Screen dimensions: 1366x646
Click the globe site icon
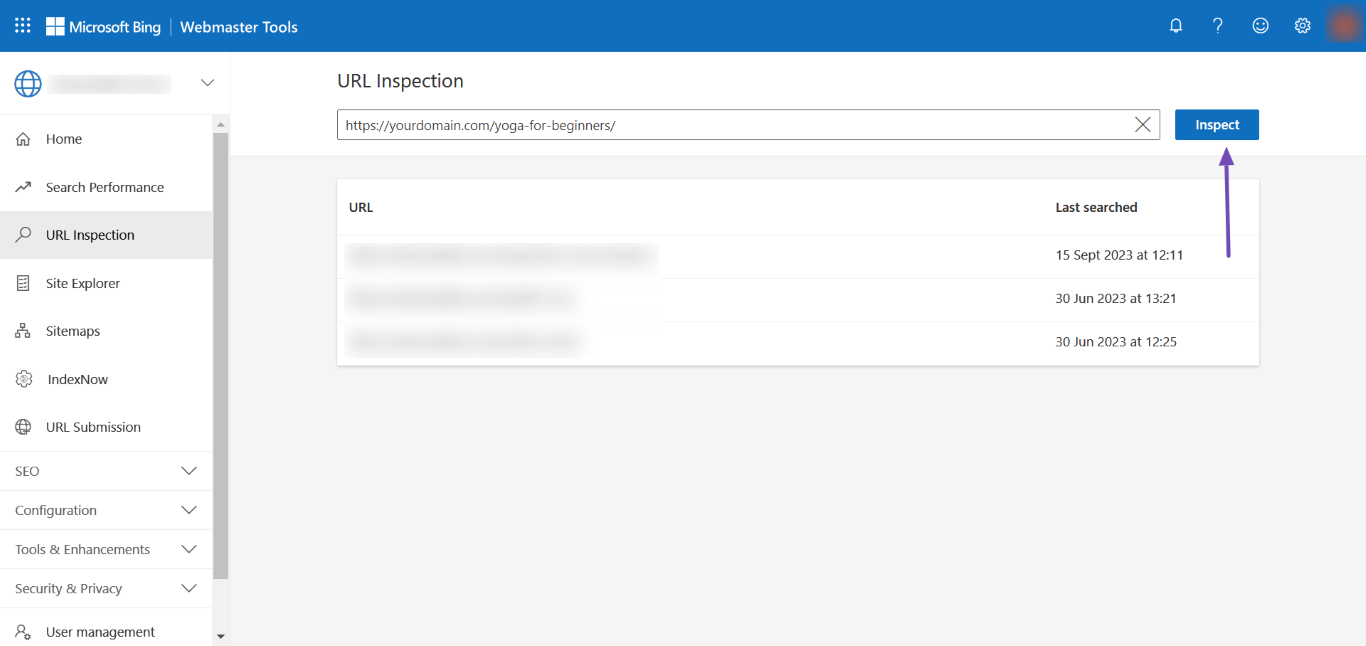point(28,83)
